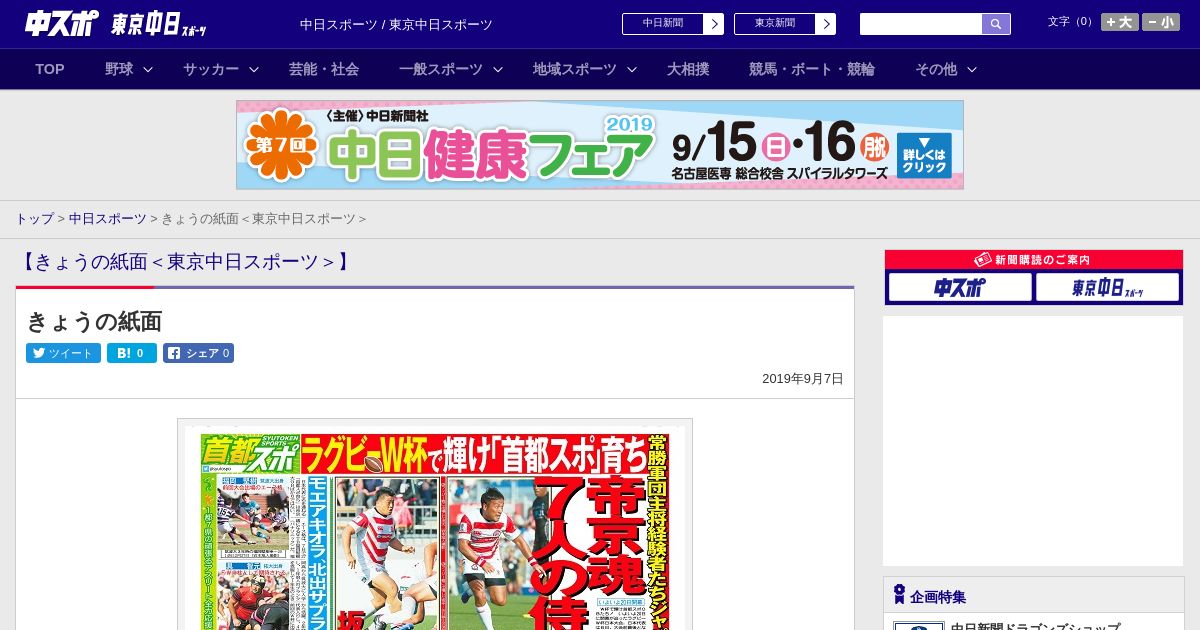Expand the その他 dropdown chevron
This screenshot has height=630, width=1200.
click(x=972, y=69)
